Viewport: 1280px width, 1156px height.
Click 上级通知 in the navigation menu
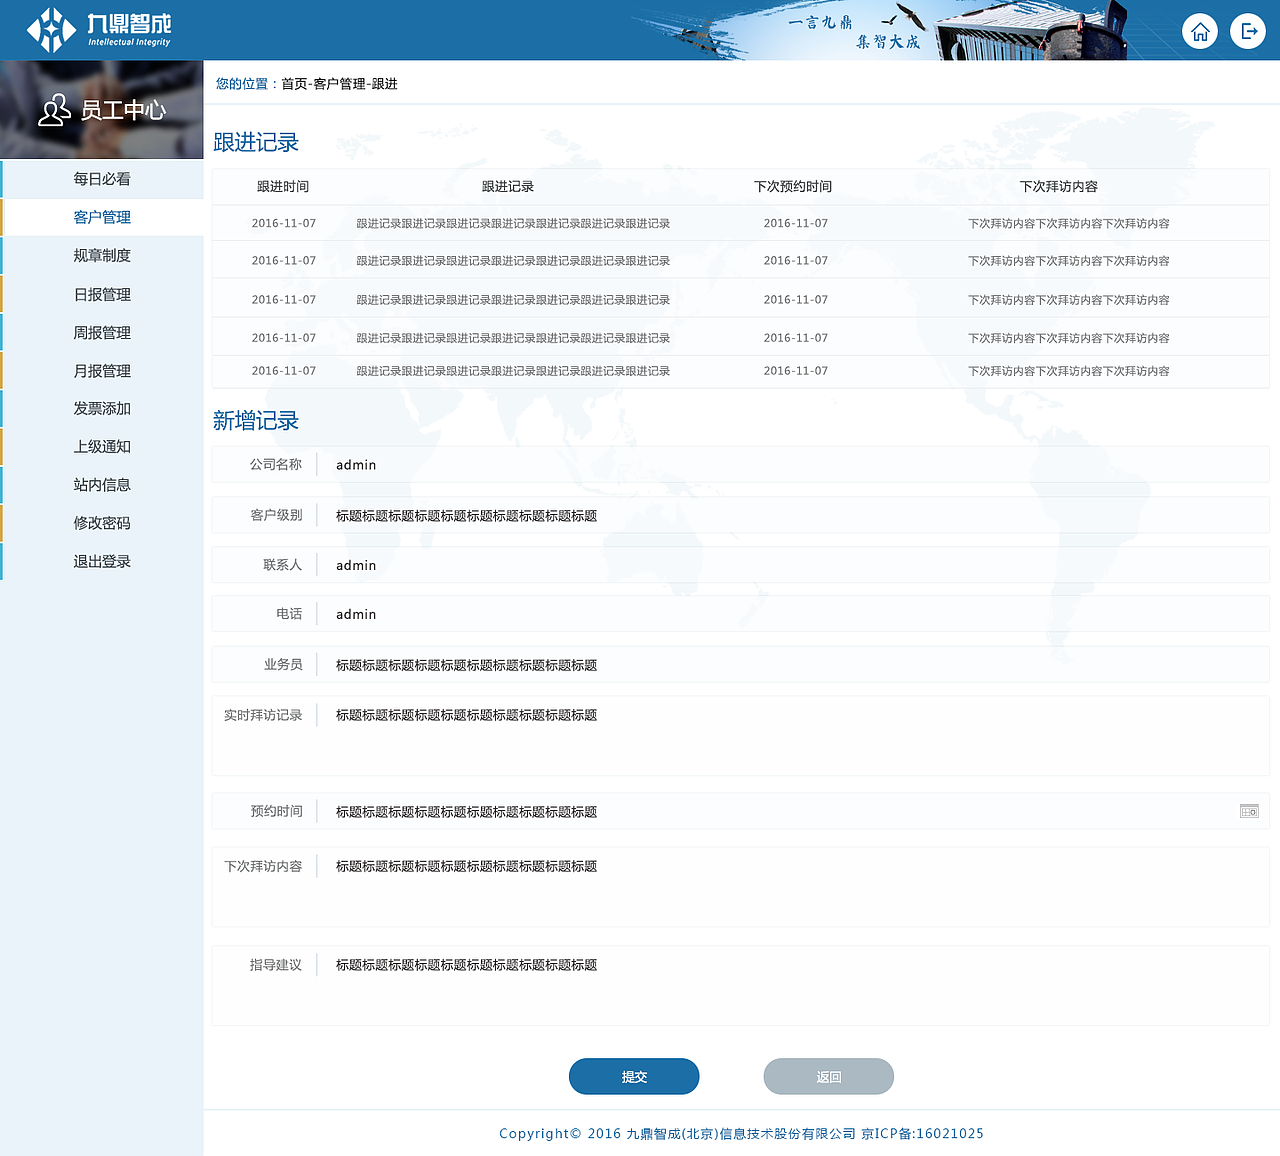pyautogui.click(x=101, y=446)
